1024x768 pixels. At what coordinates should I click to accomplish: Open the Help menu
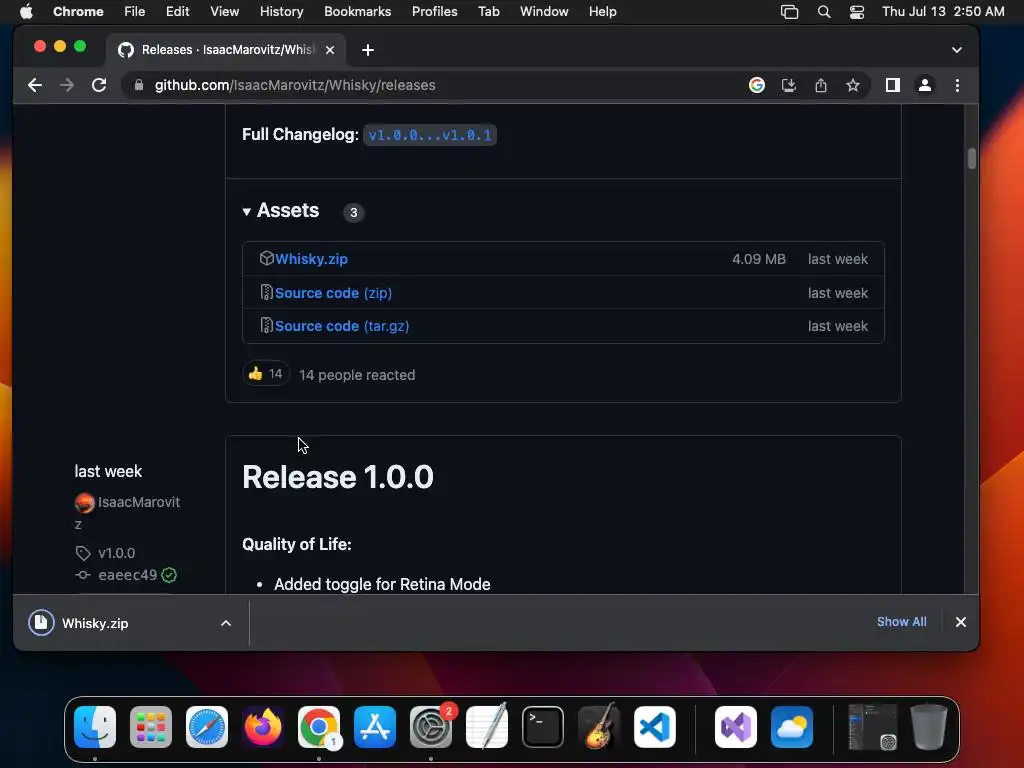(x=602, y=11)
